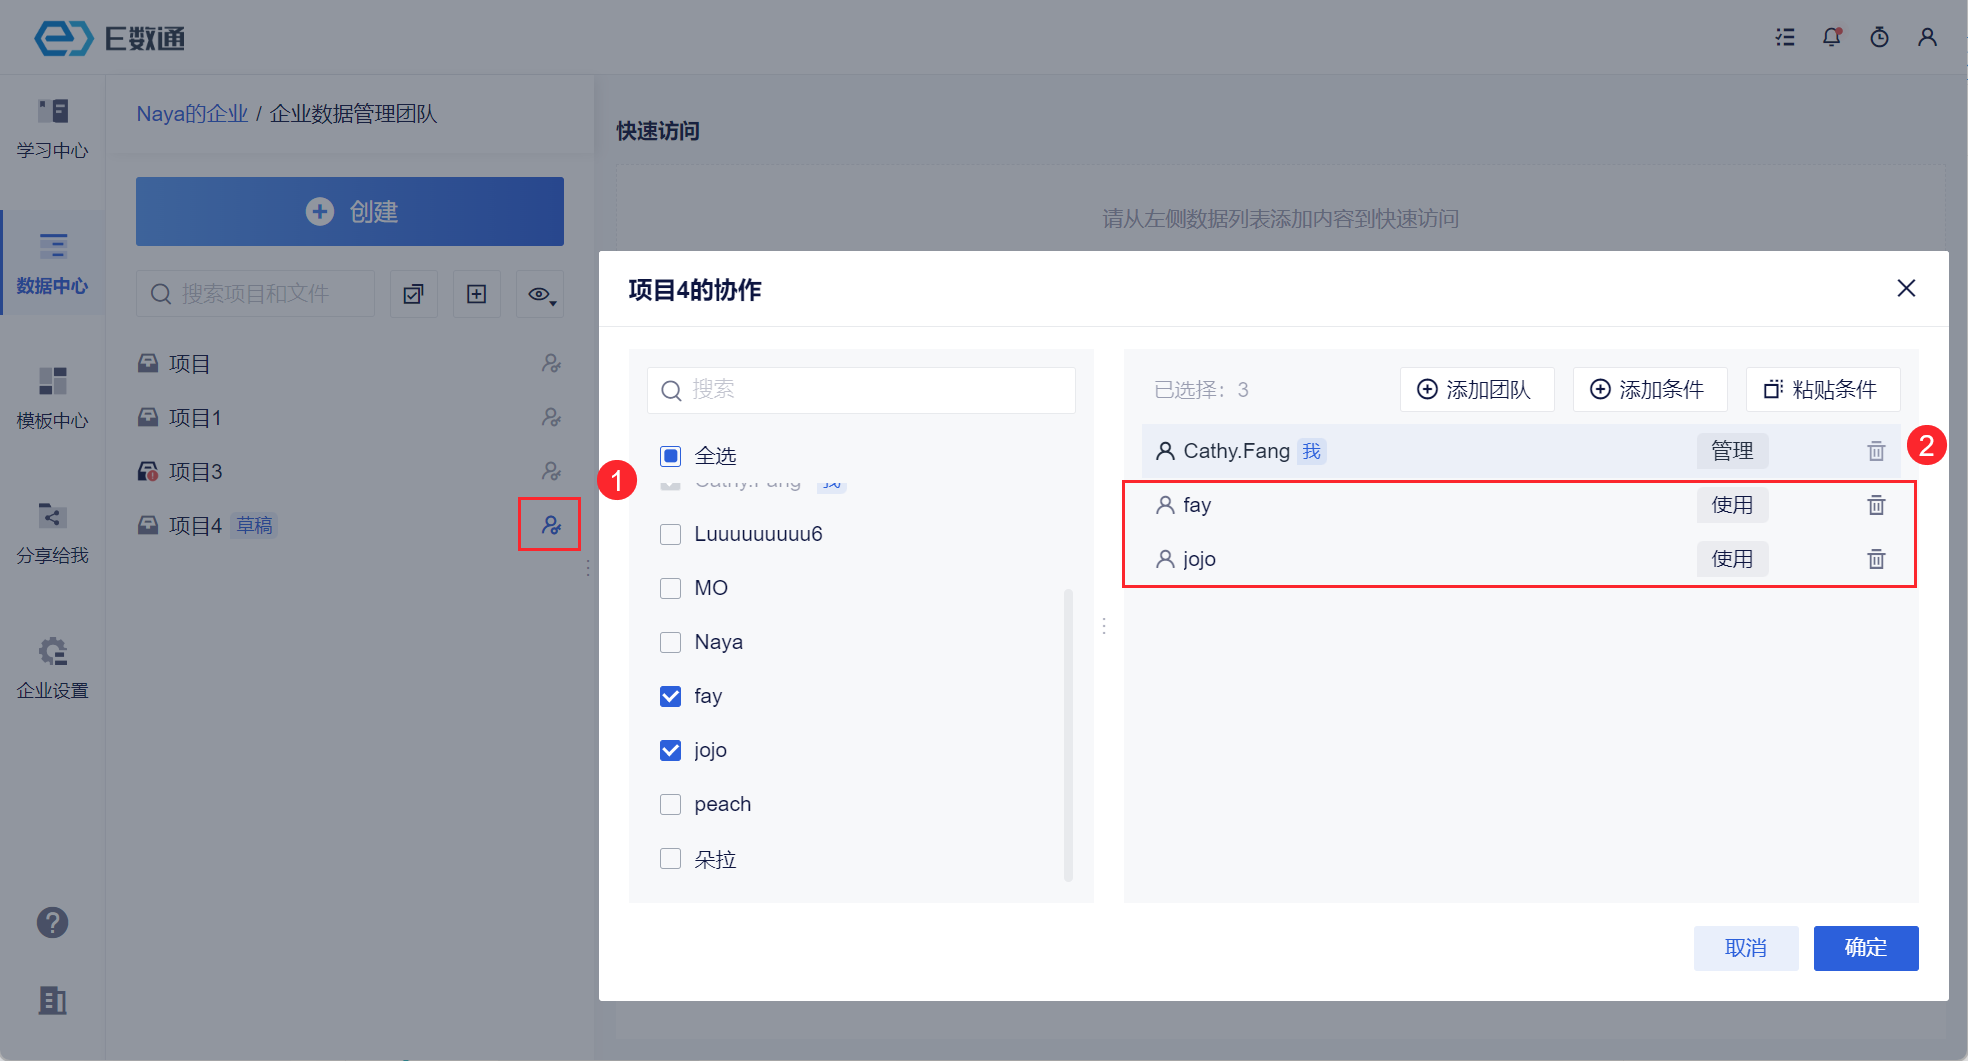
Task: Open 企业设置 in the sidebar
Action: tap(52, 668)
